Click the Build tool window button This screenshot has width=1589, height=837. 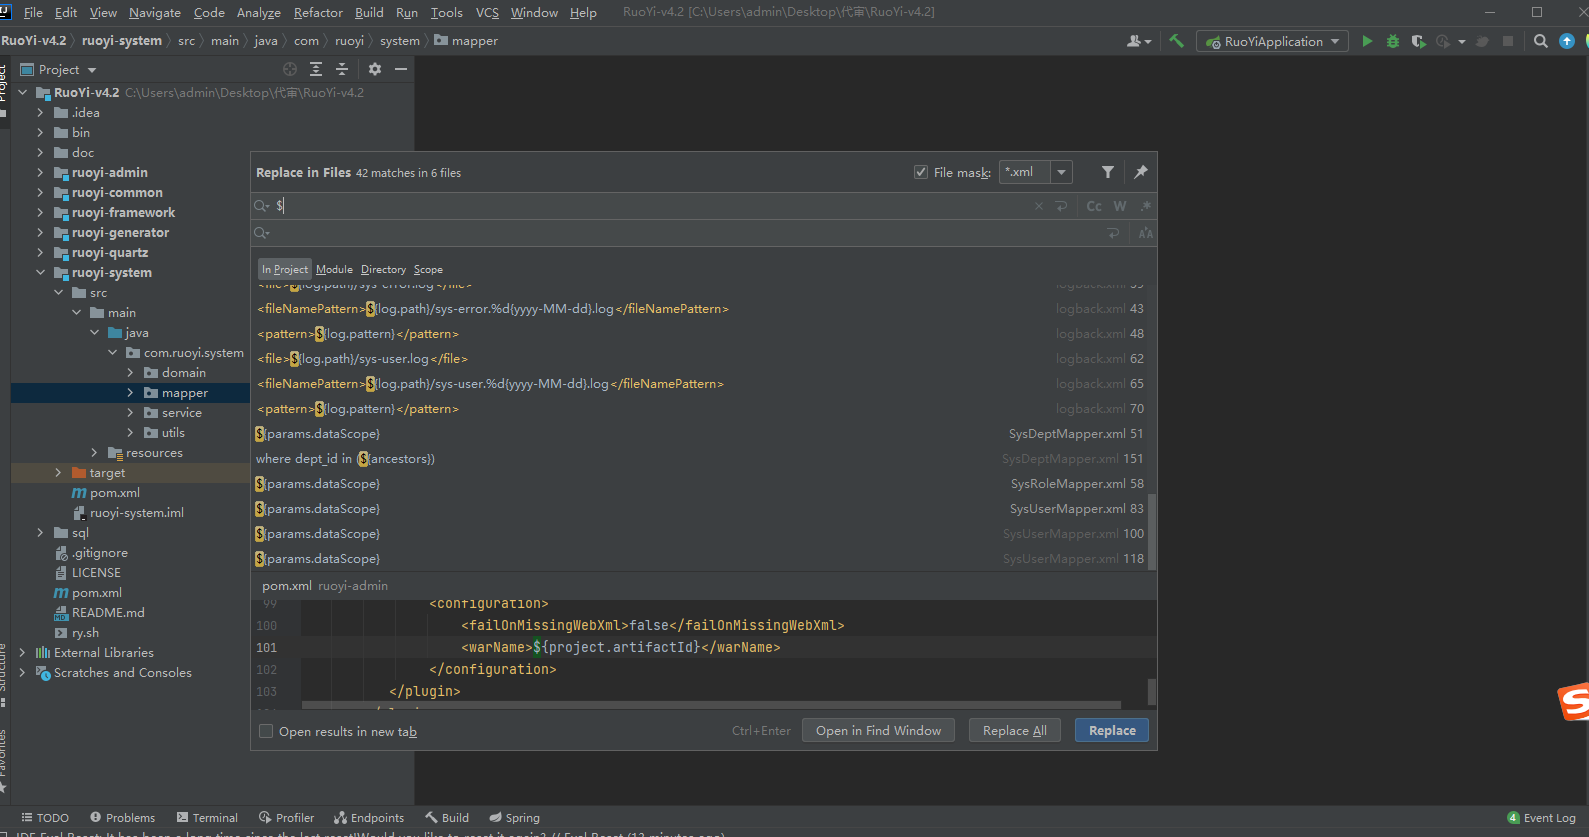(446, 818)
